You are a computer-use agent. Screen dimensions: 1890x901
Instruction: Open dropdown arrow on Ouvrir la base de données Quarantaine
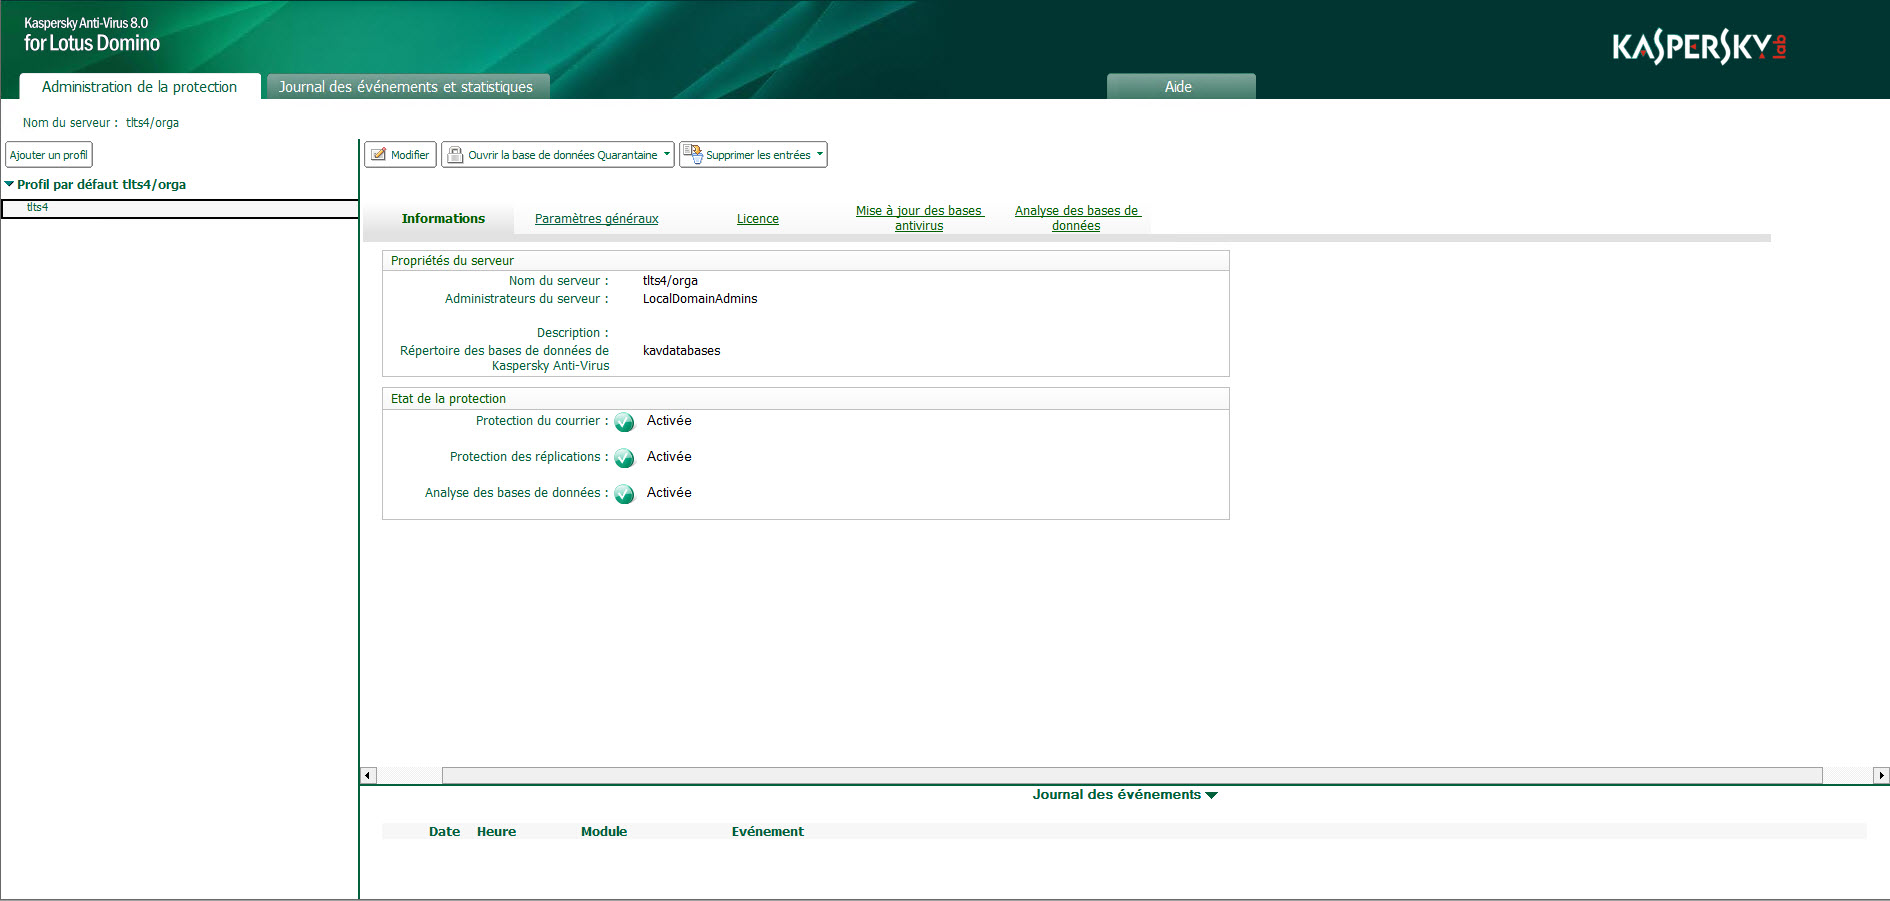tap(666, 154)
